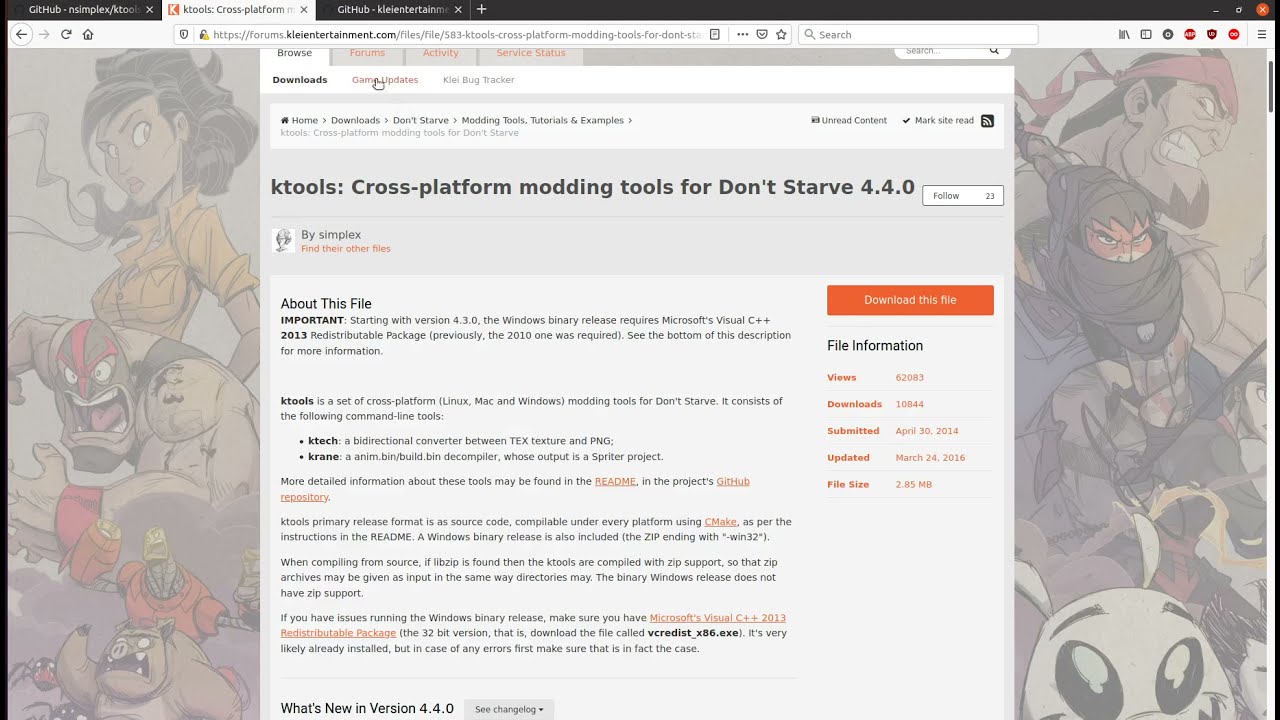Open Find their other files link
Screen dimensions: 1280x720
(x=346, y=249)
